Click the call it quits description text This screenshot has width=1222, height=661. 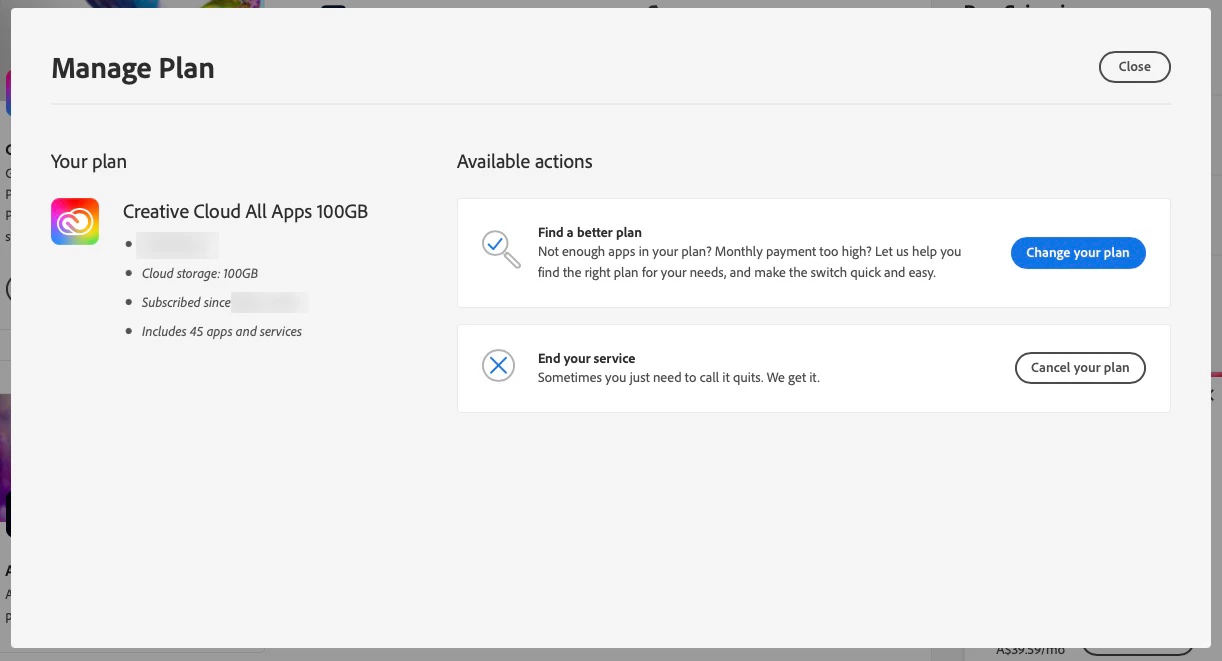pyautogui.click(x=678, y=378)
